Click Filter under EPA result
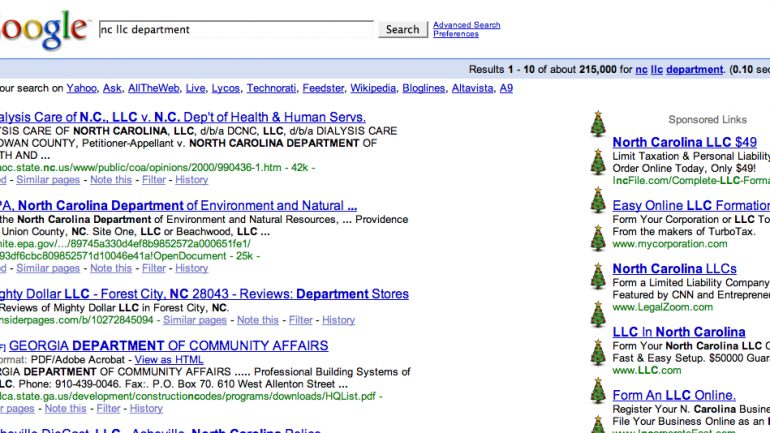 154,268
